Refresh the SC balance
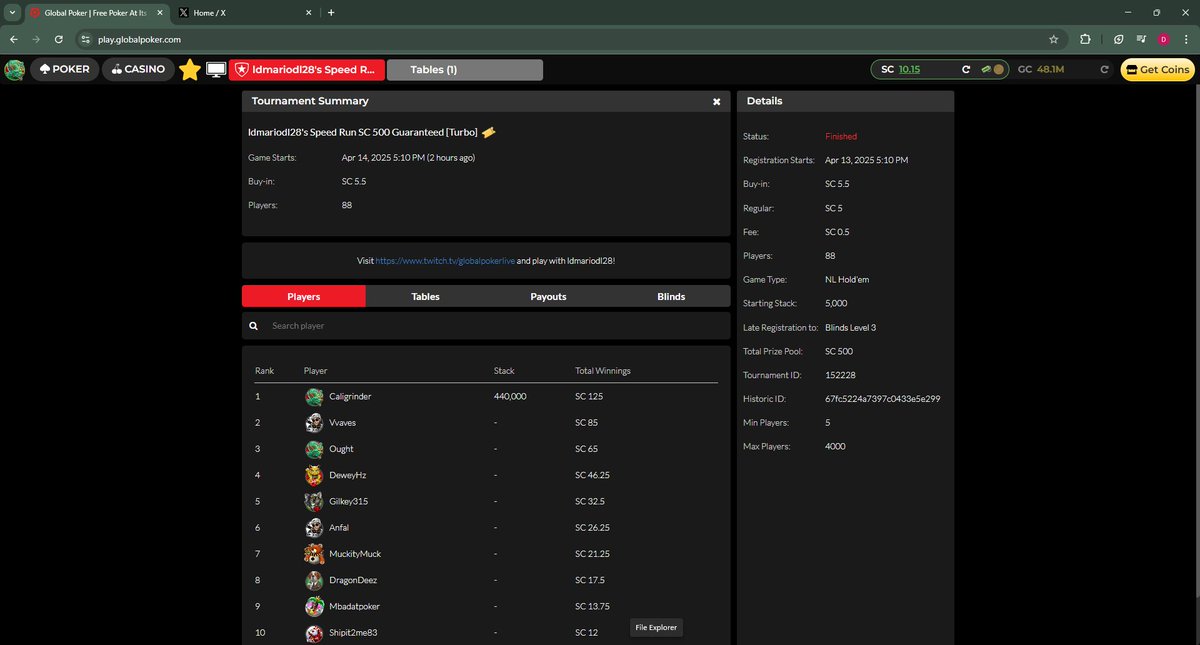Viewport: 1200px width, 645px height. (966, 70)
